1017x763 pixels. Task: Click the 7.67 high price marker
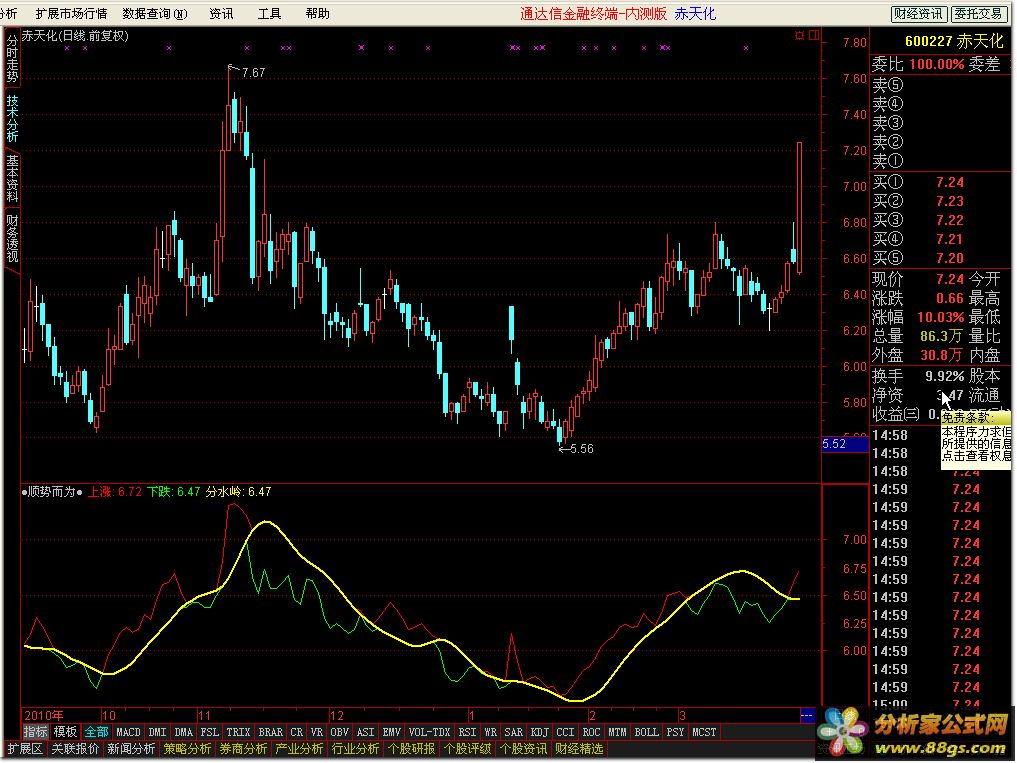(x=254, y=73)
